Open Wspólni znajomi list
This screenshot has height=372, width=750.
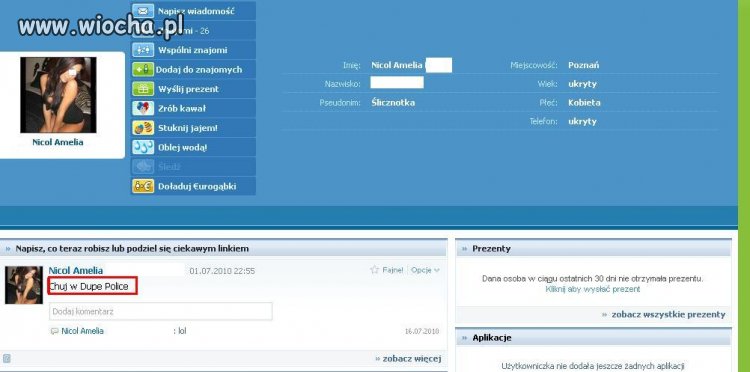point(193,50)
